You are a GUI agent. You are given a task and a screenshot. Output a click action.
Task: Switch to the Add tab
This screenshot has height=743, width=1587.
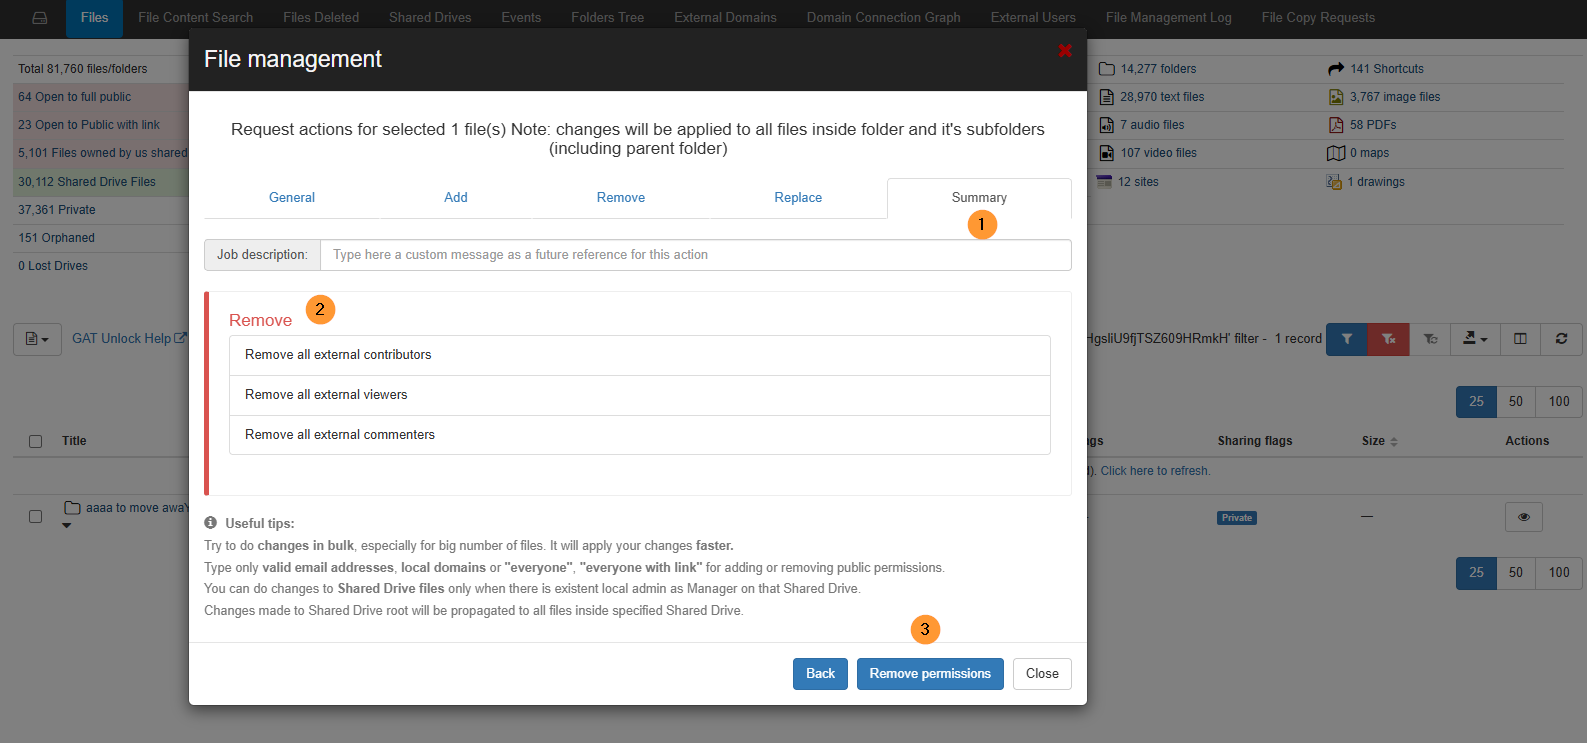tap(456, 198)
